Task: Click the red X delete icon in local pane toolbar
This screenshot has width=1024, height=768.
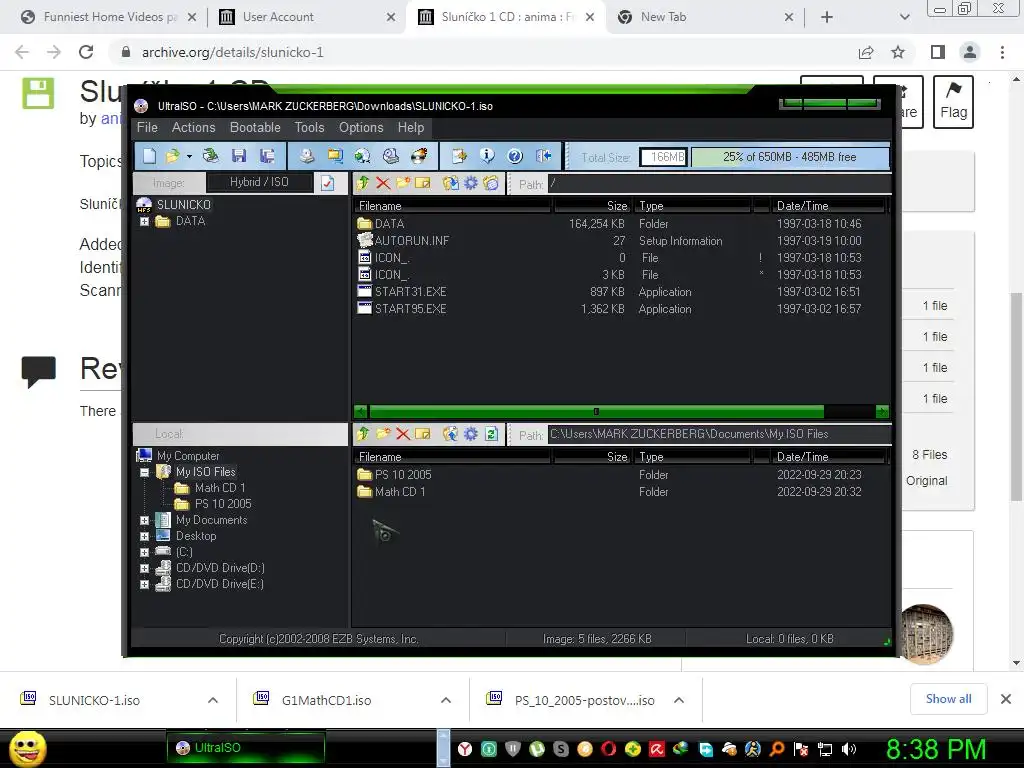Action: point(403,434)
